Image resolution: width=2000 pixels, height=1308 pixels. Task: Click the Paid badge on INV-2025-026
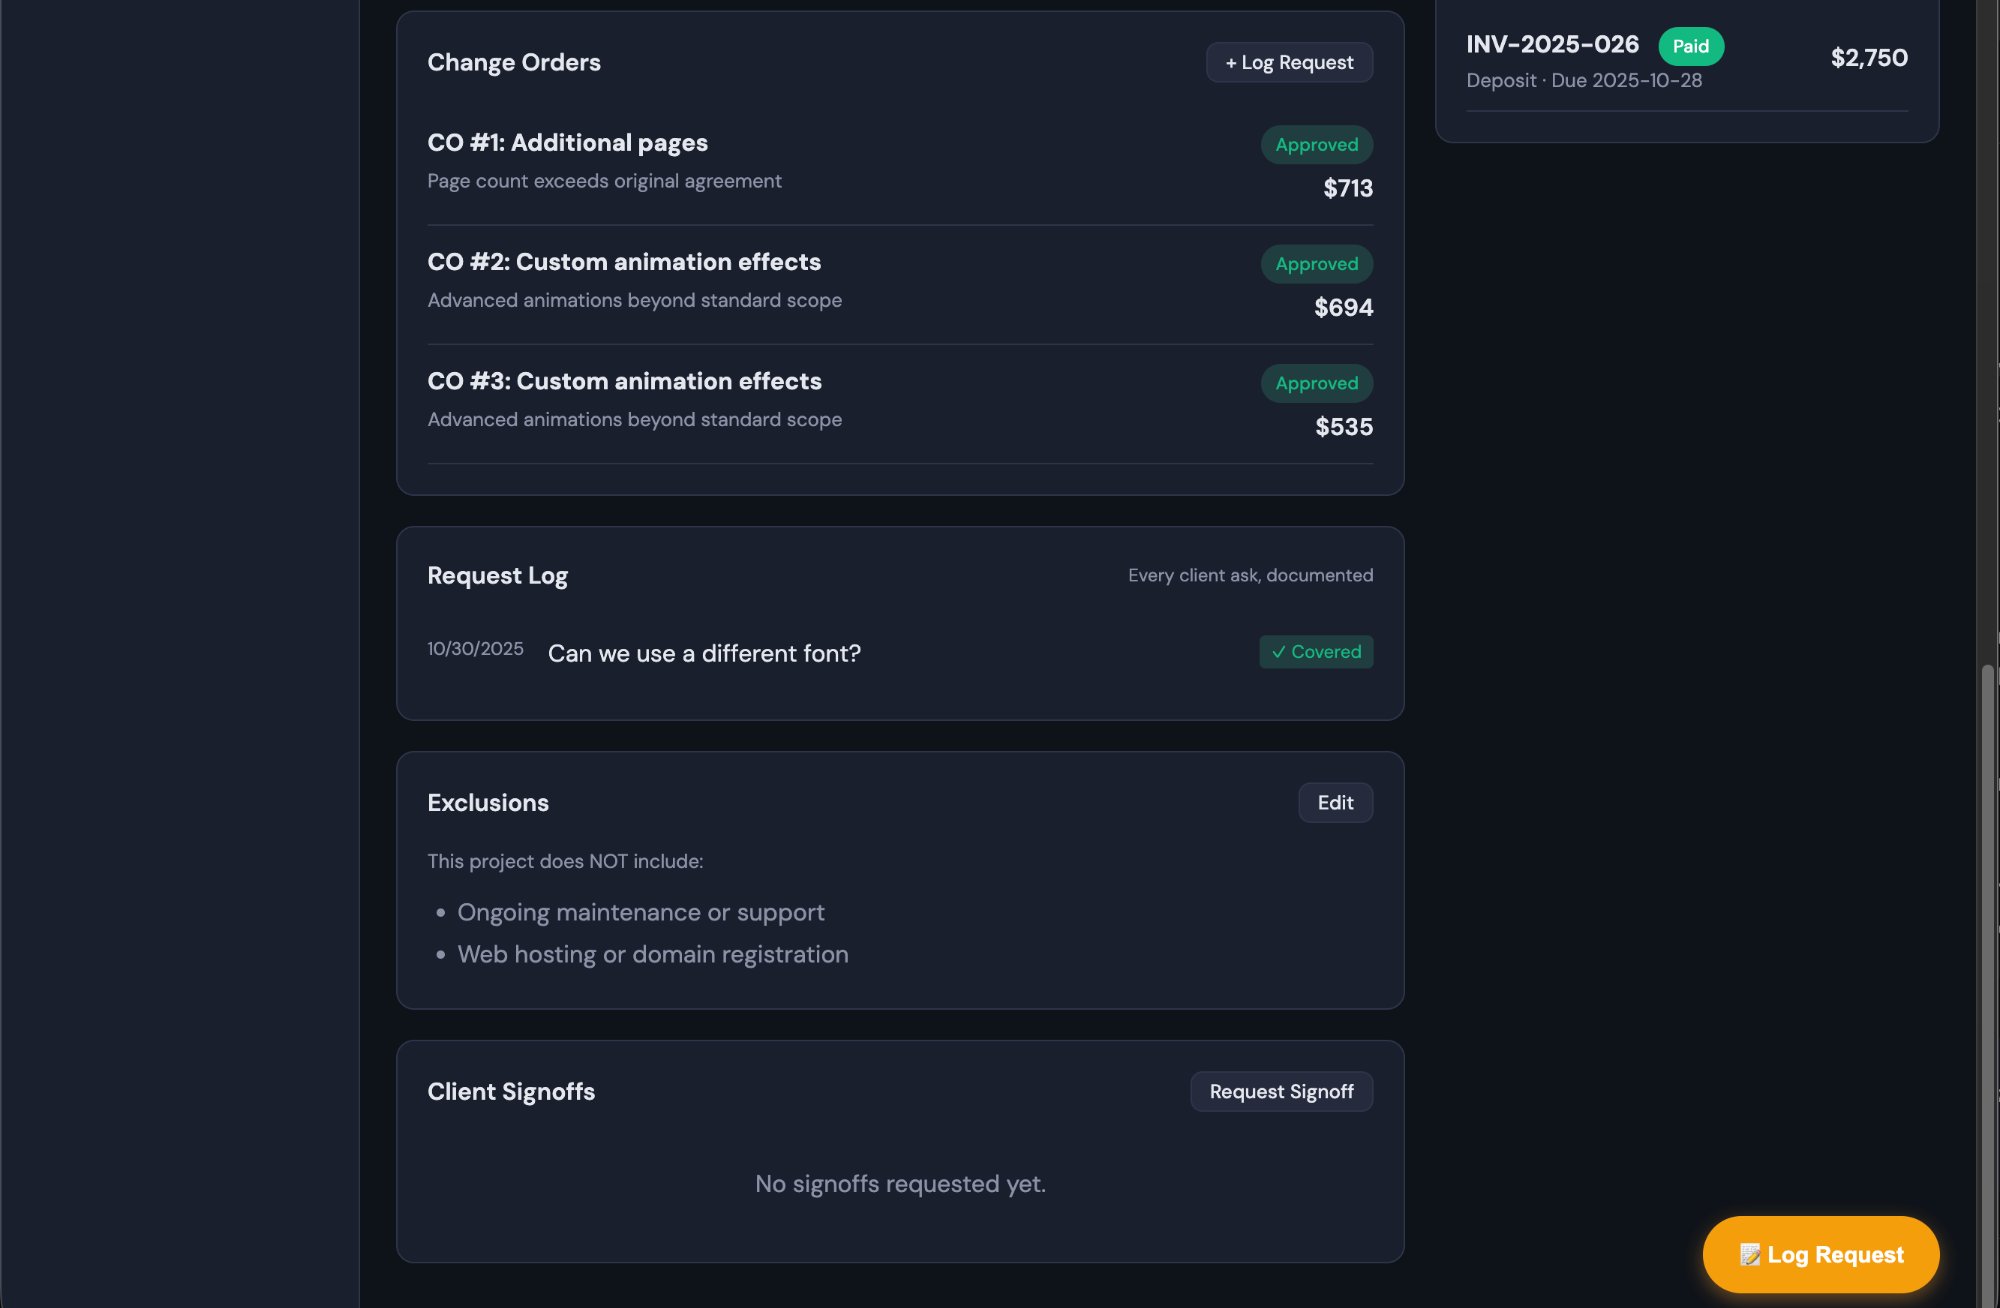coord(1690,46)
